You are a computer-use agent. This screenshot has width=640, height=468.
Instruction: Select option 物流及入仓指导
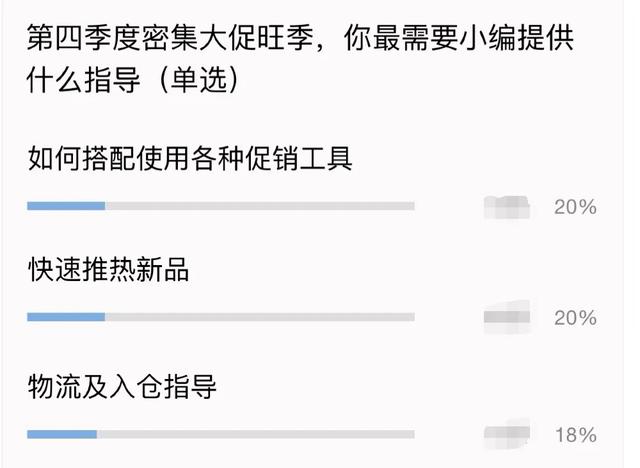[x=122, y=386]
